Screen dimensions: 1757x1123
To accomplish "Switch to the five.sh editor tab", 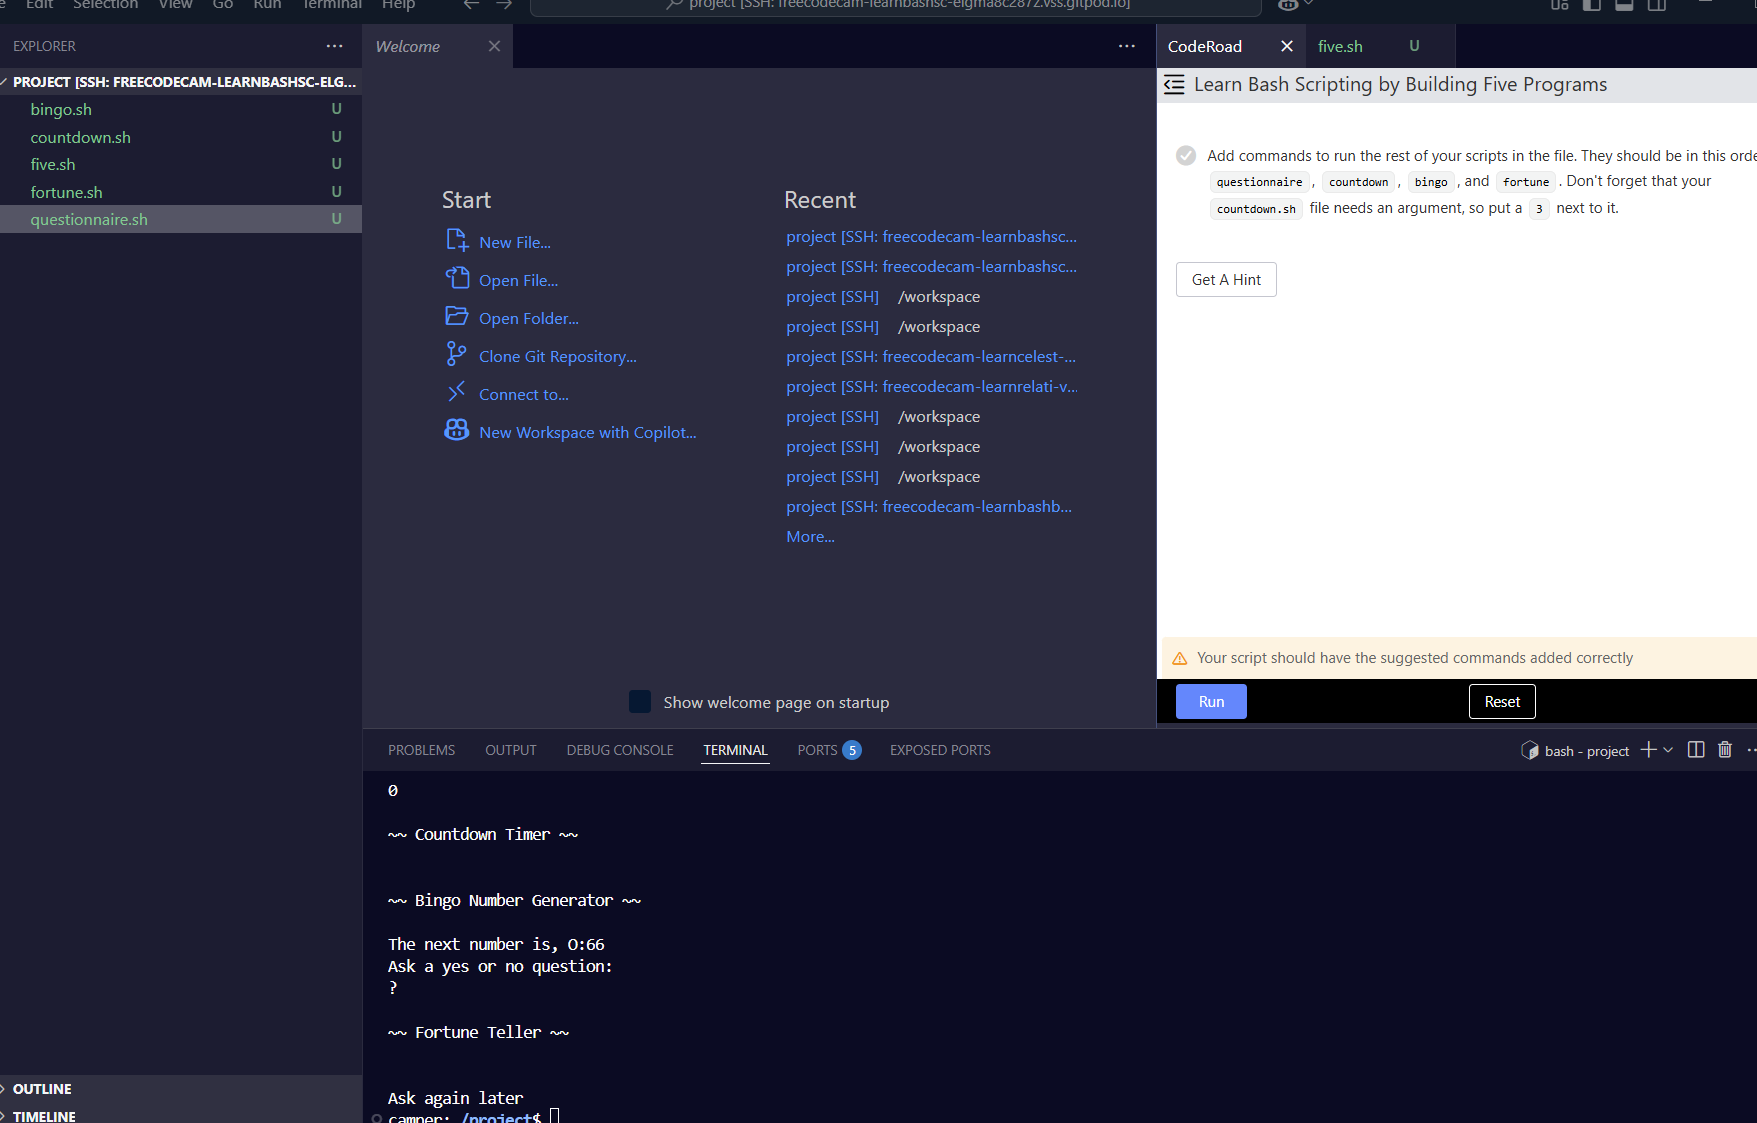I will [1340, 46].
